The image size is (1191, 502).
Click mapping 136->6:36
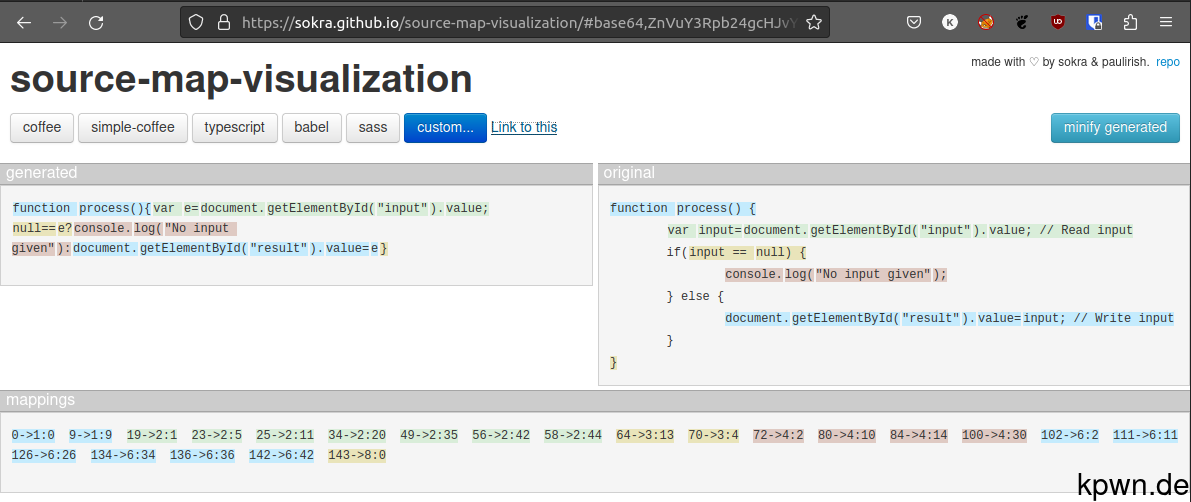click(x=203, y=456)
